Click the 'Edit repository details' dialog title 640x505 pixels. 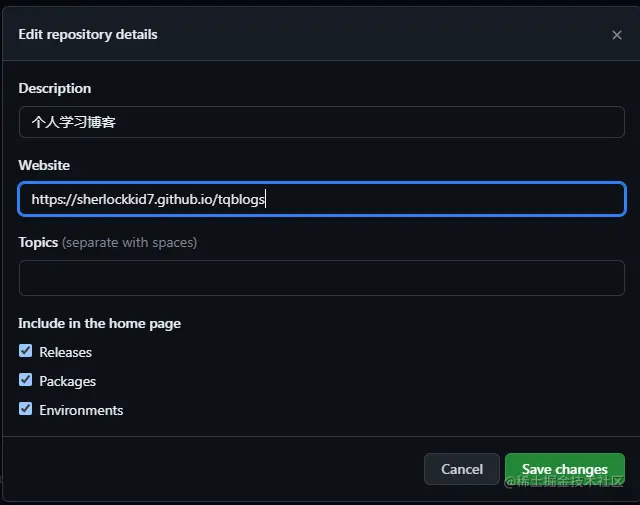point(88,35)
